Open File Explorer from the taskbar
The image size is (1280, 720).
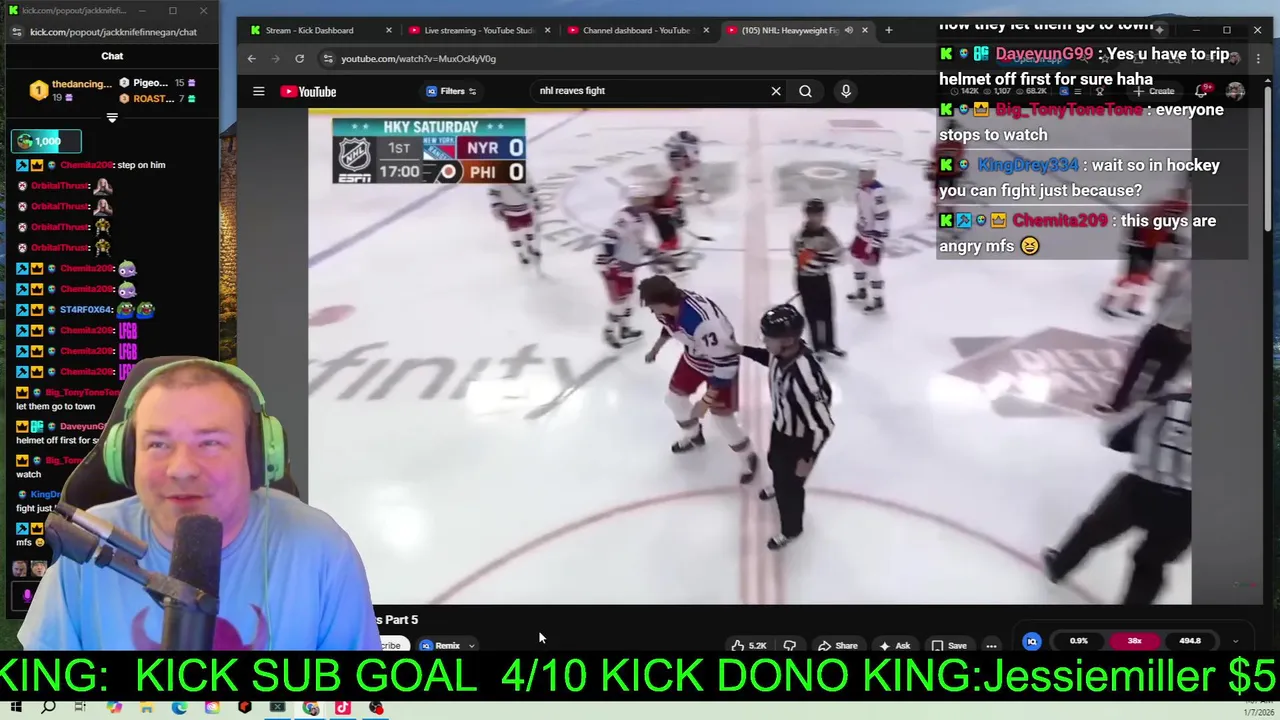tap(147, 708)
